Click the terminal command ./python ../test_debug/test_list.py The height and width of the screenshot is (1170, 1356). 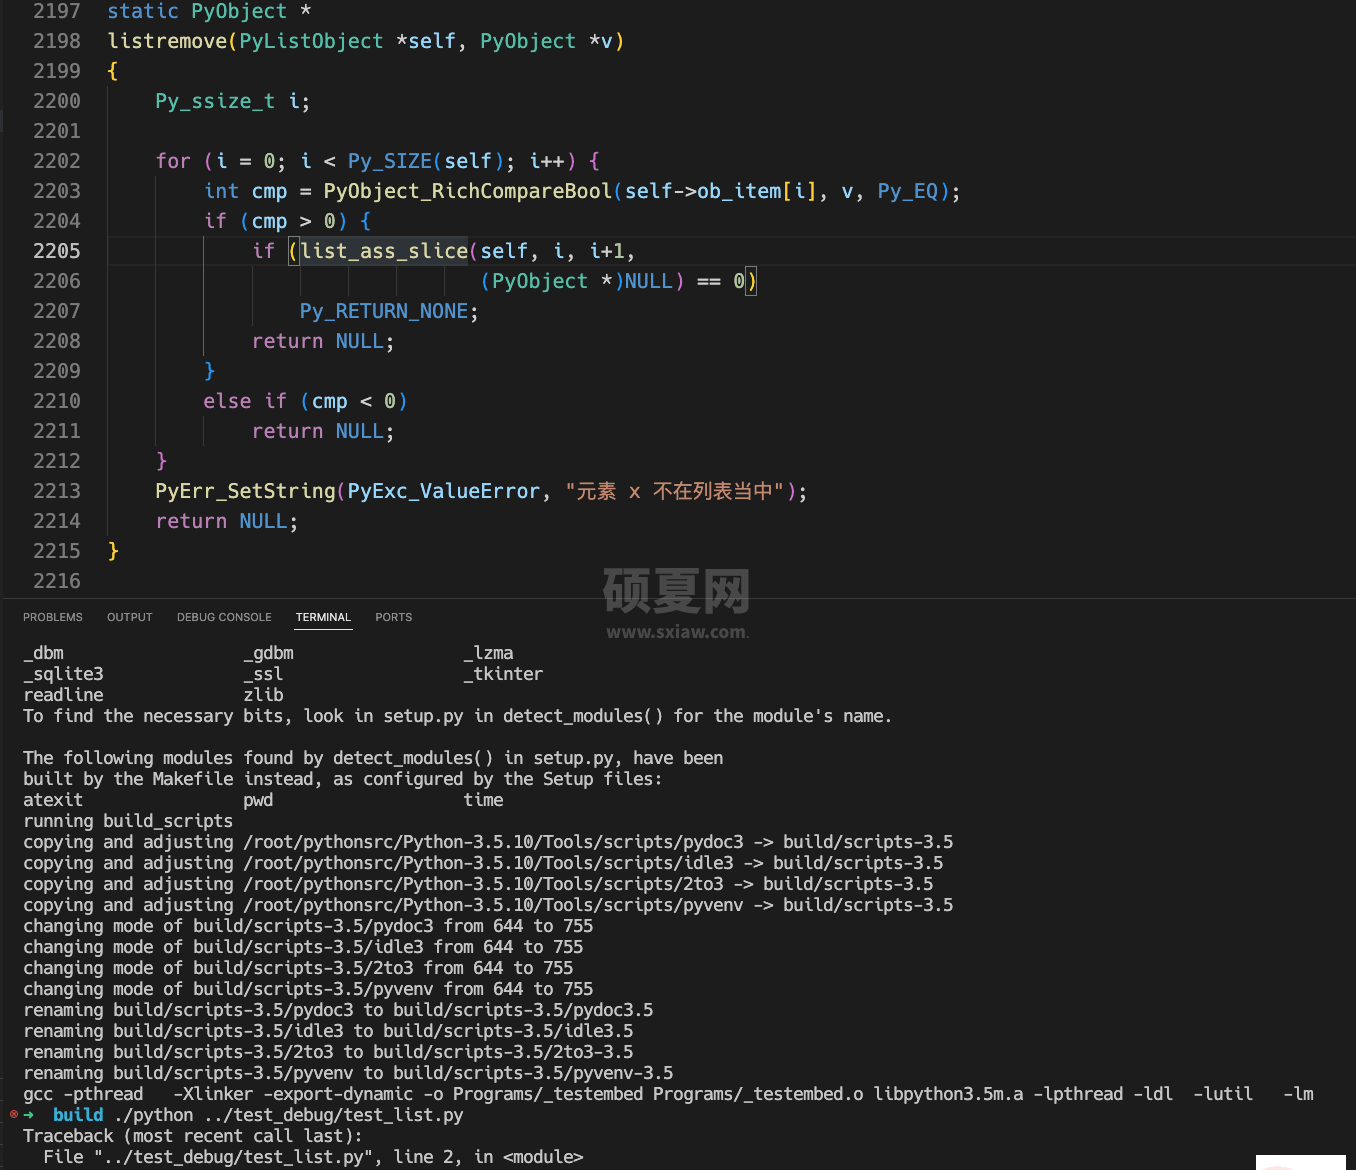click(288, 1115)
